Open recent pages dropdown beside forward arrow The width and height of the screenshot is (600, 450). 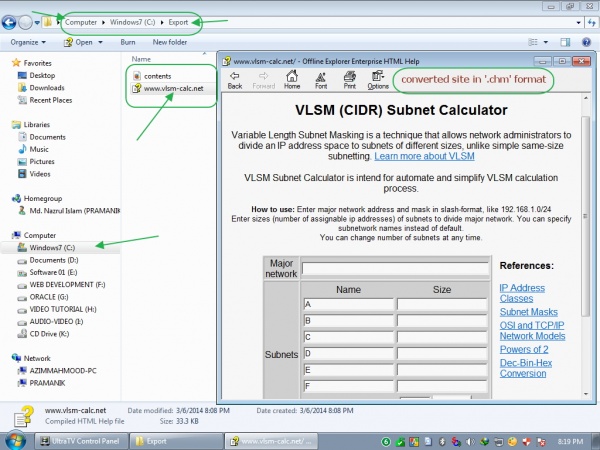pyautogui.click(x=37, y=23)
